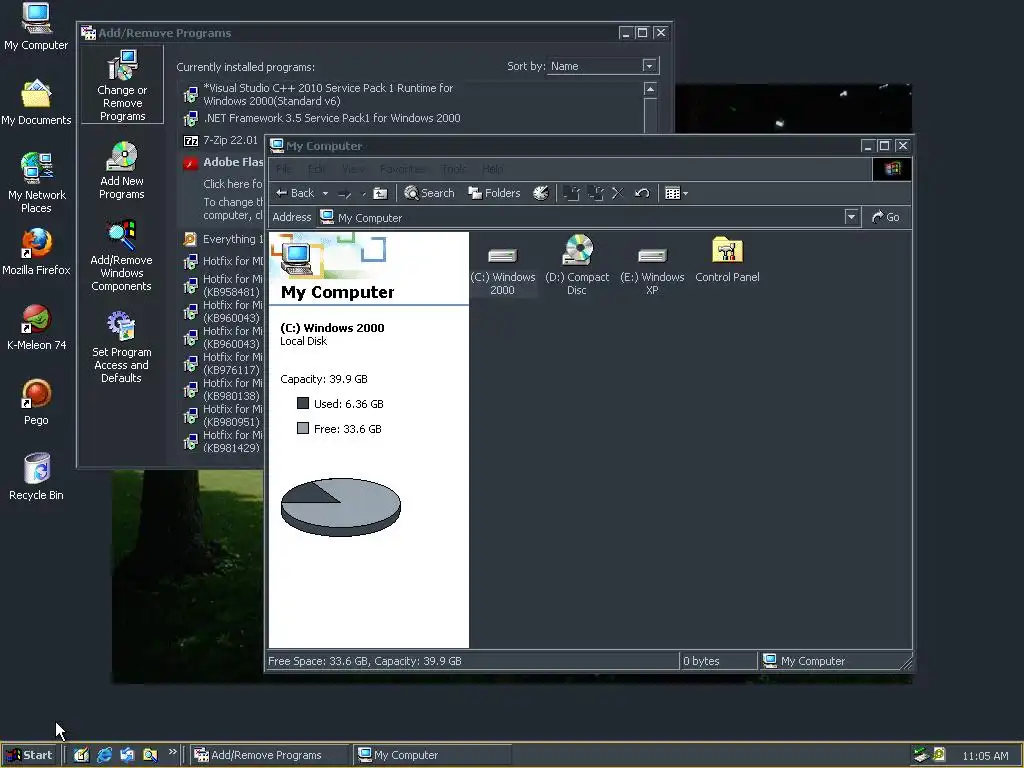This screenshot has width=1024, height=768.
Task: Click the Move To toolbar icon
Action: [x=571, y=193]
